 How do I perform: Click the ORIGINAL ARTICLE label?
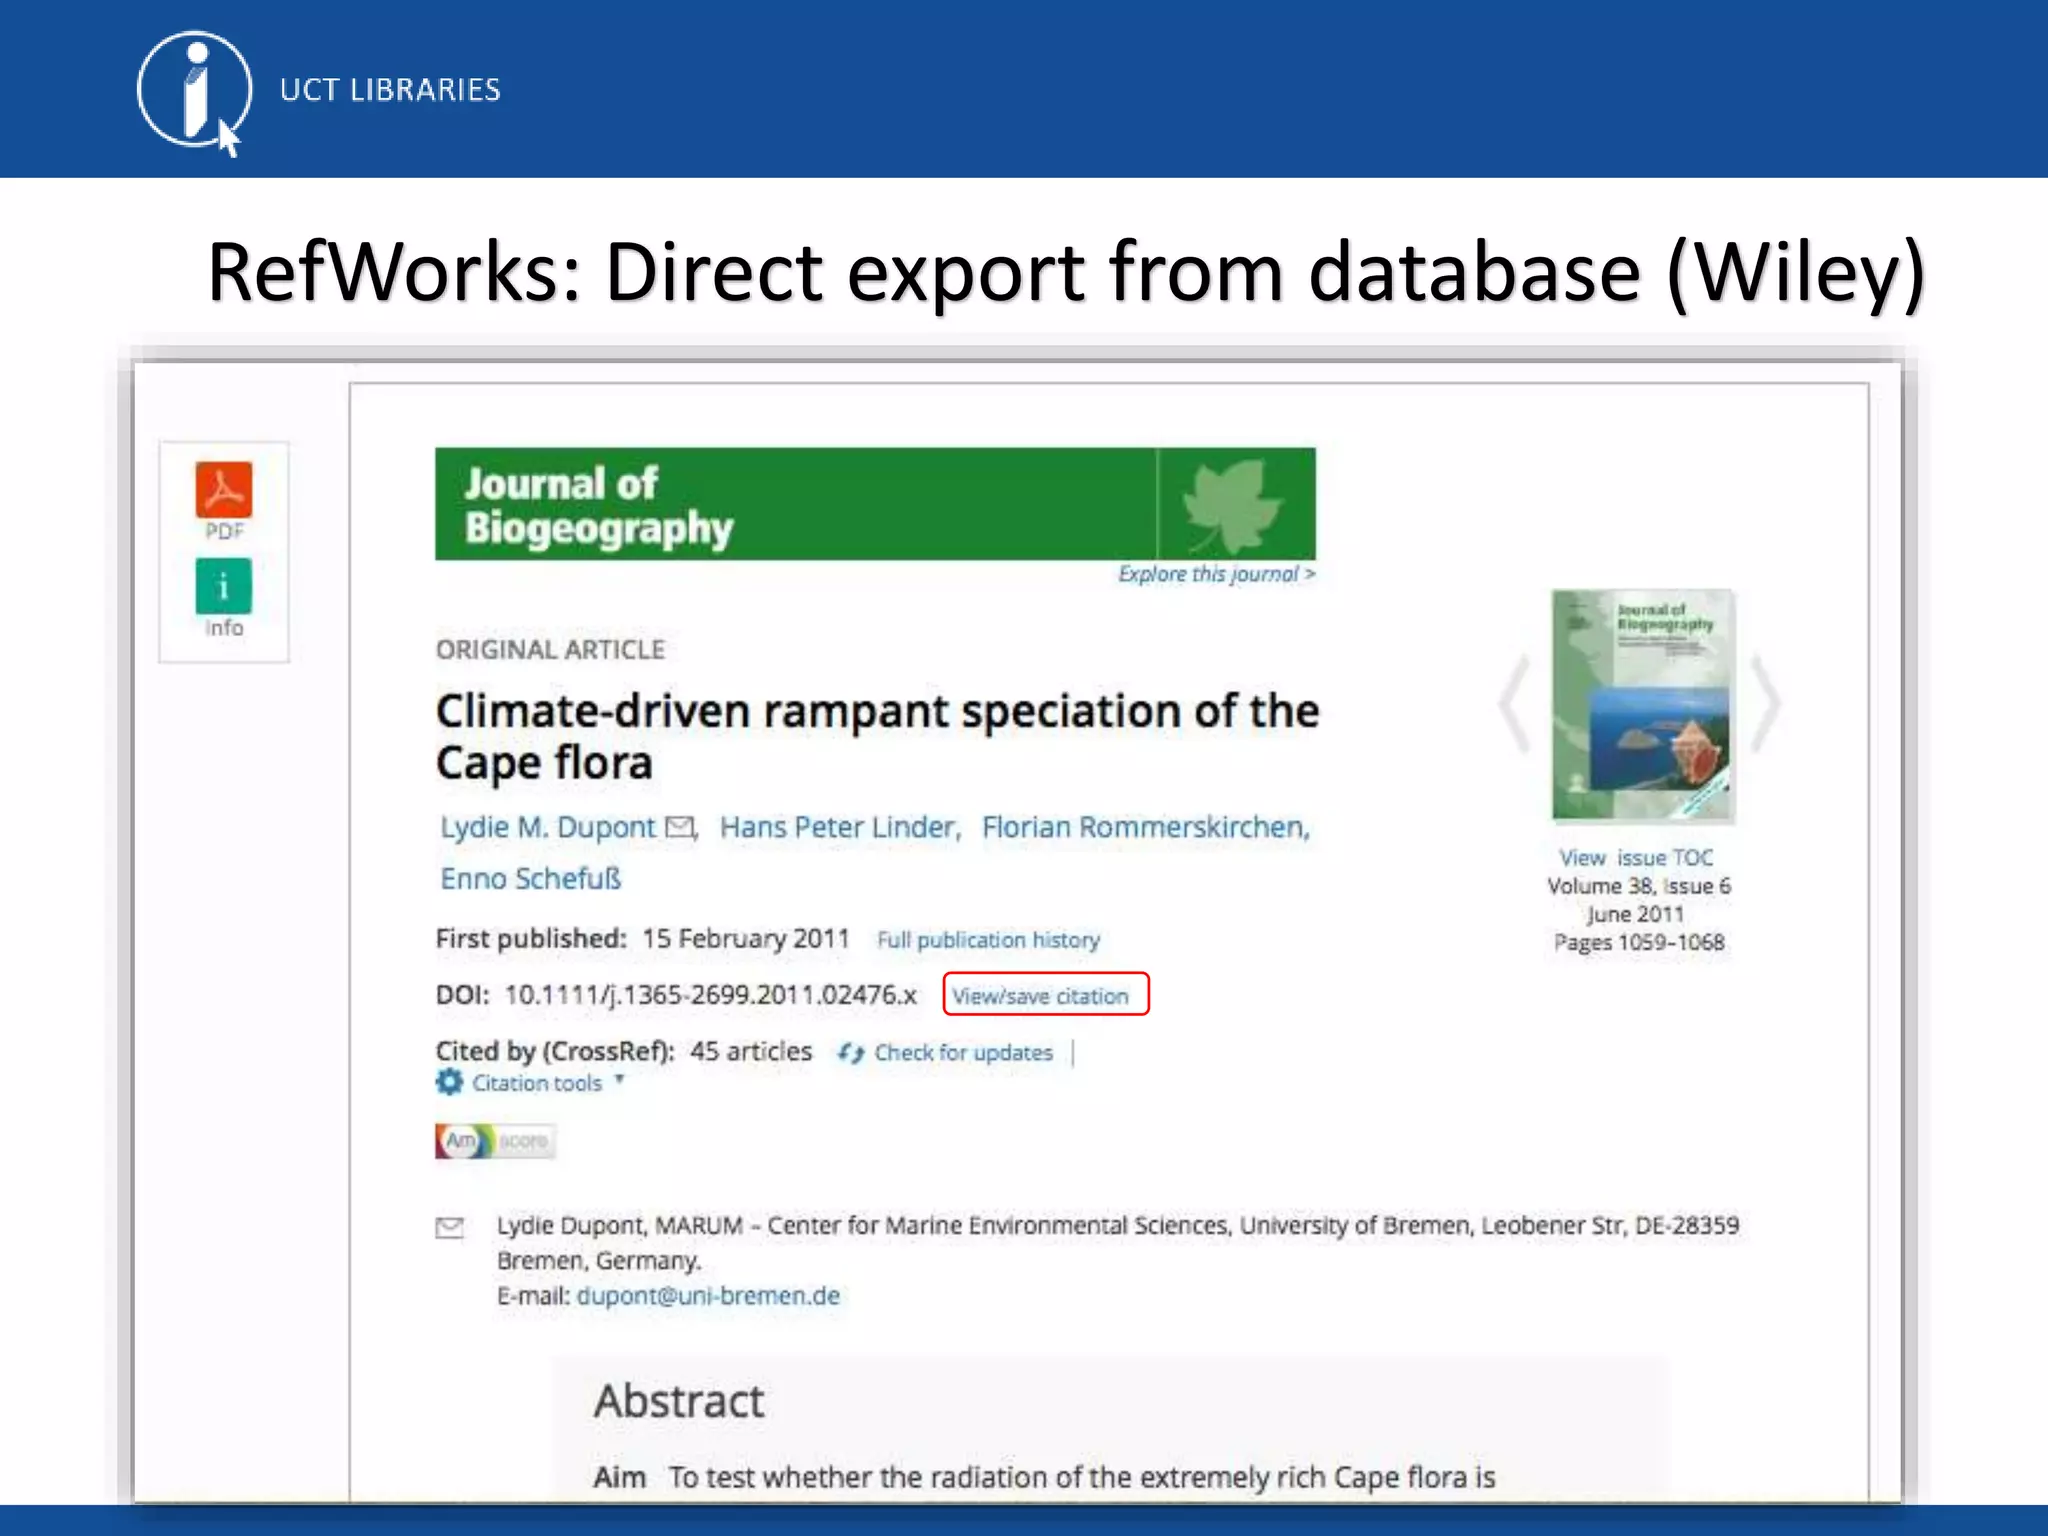click(x=550, y=650)
